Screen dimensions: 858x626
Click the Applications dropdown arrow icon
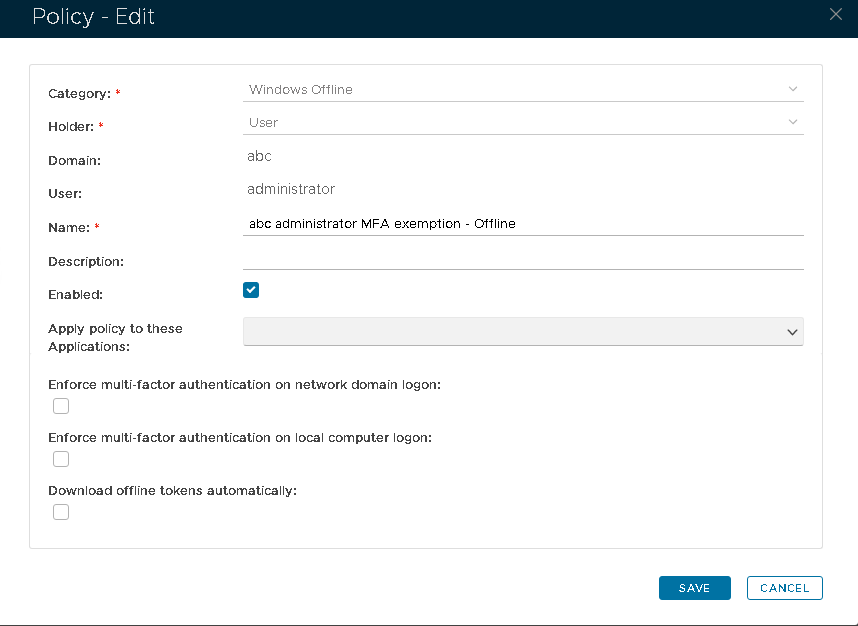pyautogui.click(x=792, y=332)
